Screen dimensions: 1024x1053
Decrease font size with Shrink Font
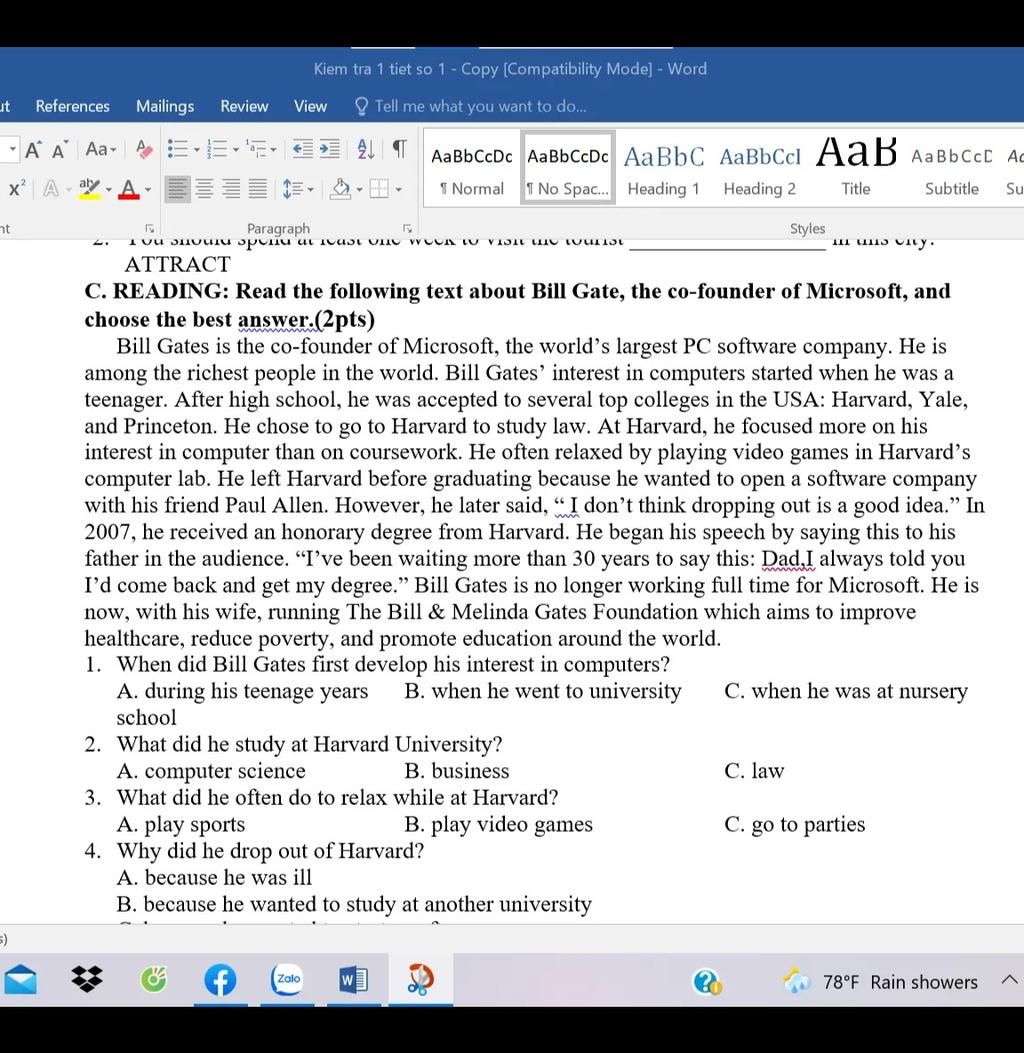point(60,149)
